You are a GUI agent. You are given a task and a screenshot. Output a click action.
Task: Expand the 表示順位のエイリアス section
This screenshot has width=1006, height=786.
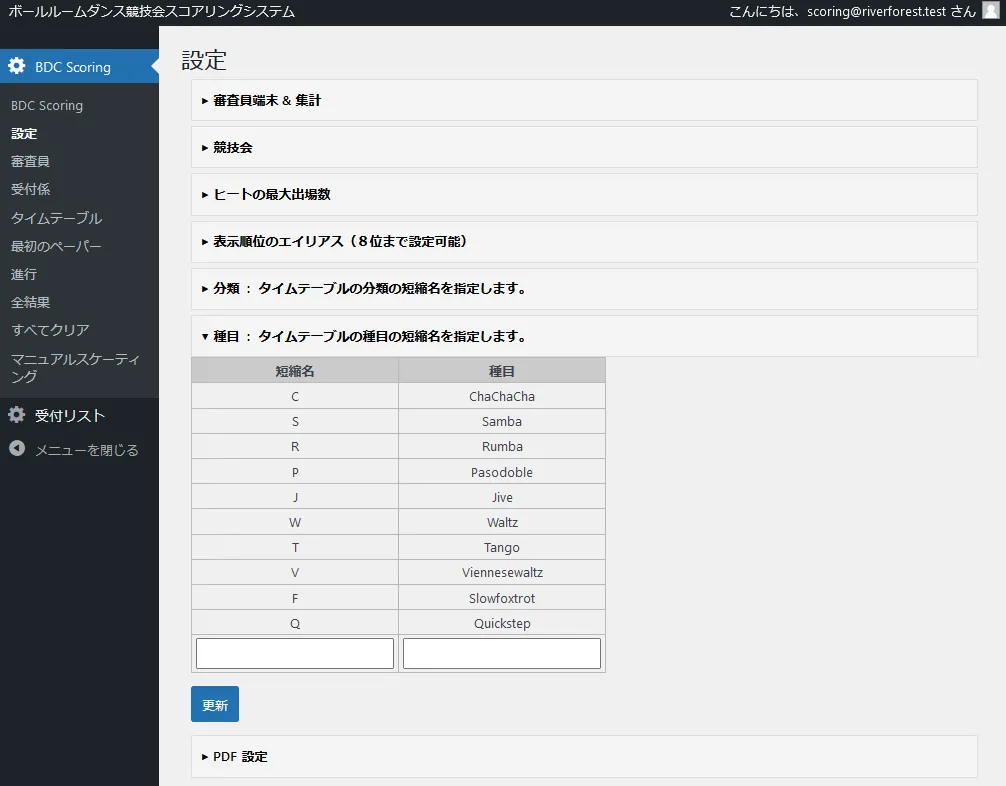340,241
